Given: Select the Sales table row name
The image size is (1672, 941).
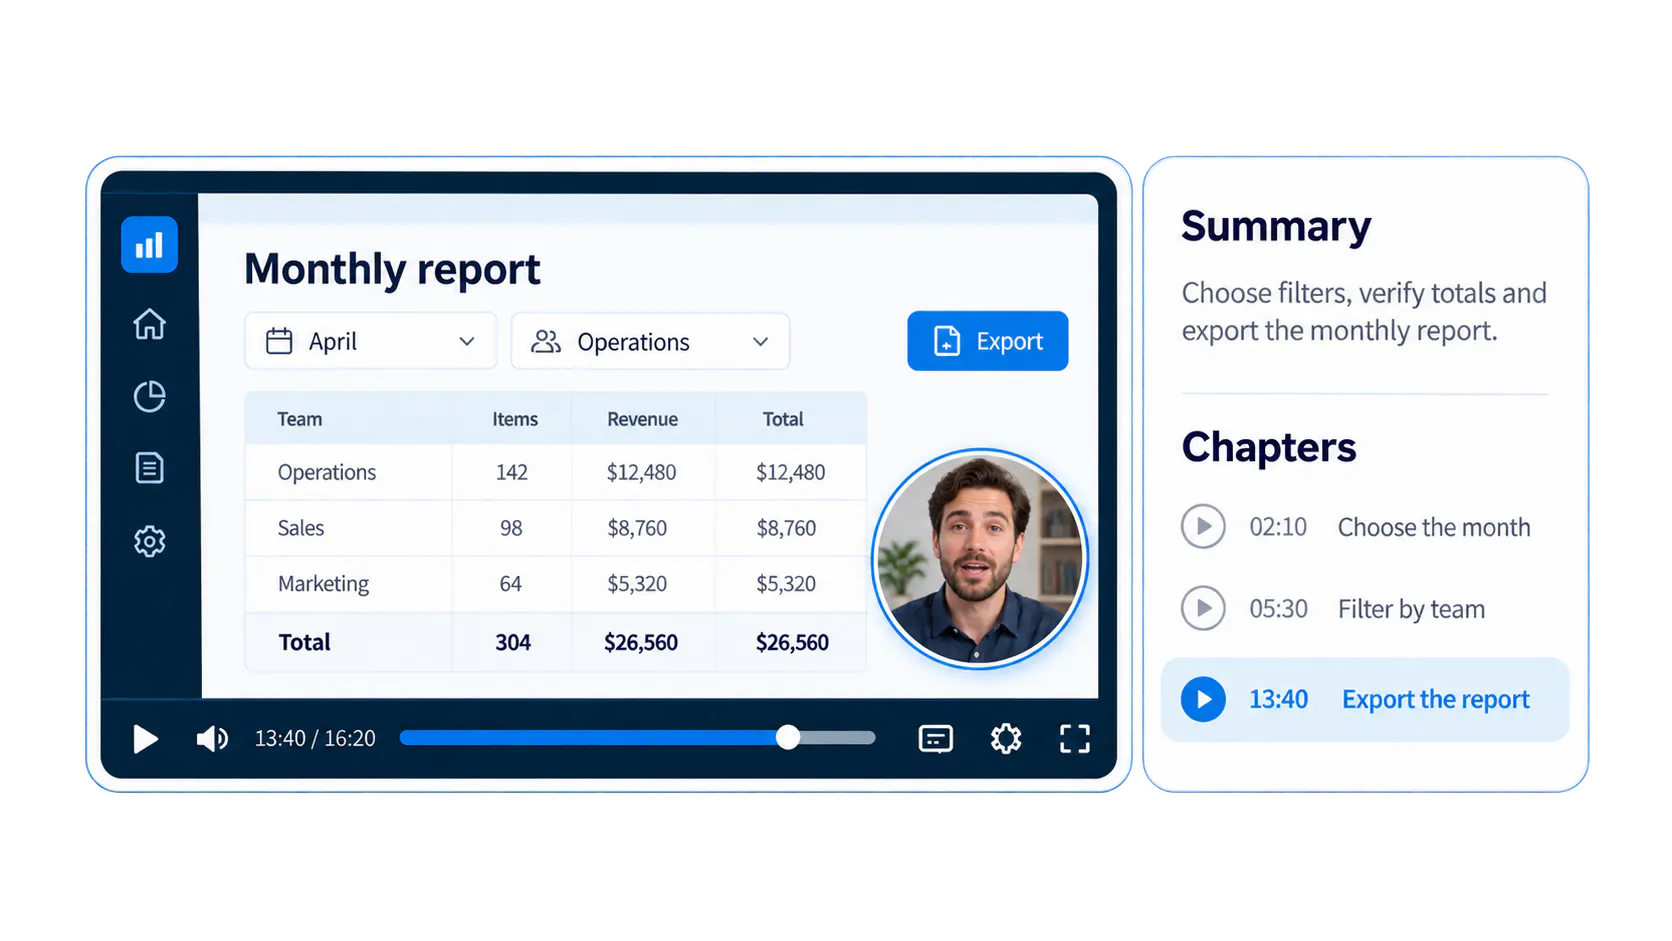Looking at the screenshot, I should point(301,528).
